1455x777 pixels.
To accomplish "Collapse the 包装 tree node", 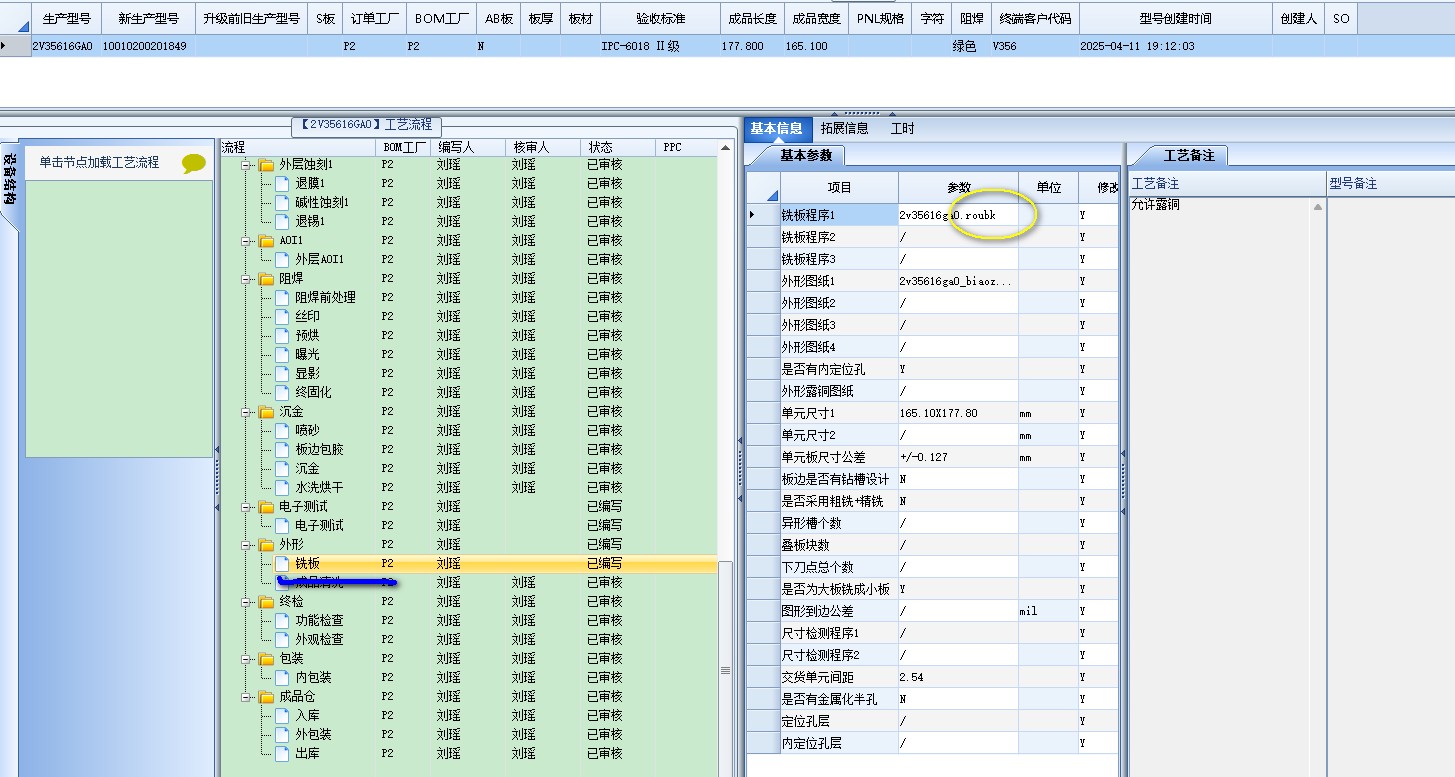I will 247,658.
